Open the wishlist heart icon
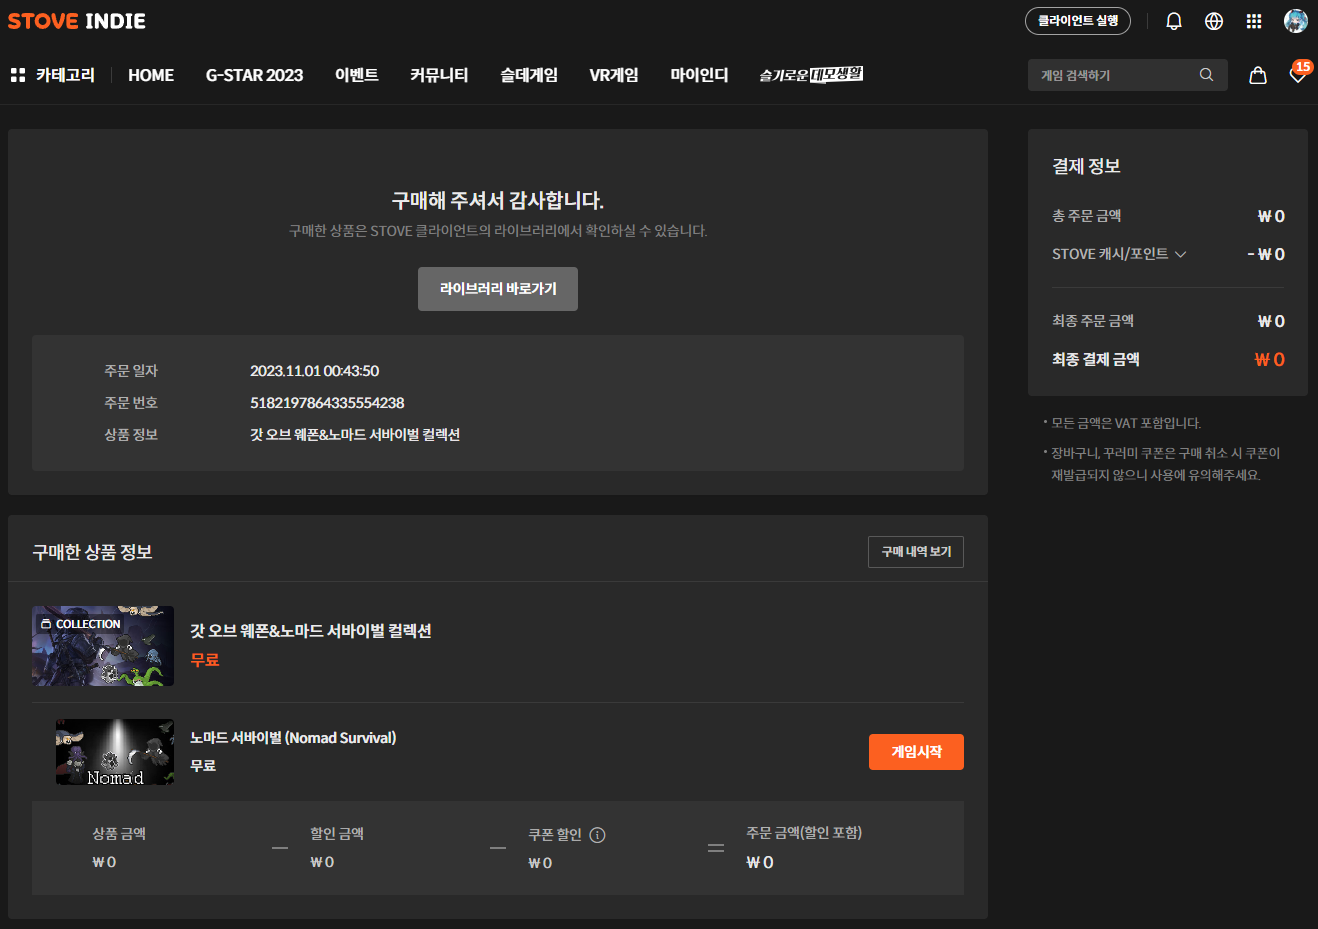This screenshot has width=1318, height=929. tap(1297, 76)
